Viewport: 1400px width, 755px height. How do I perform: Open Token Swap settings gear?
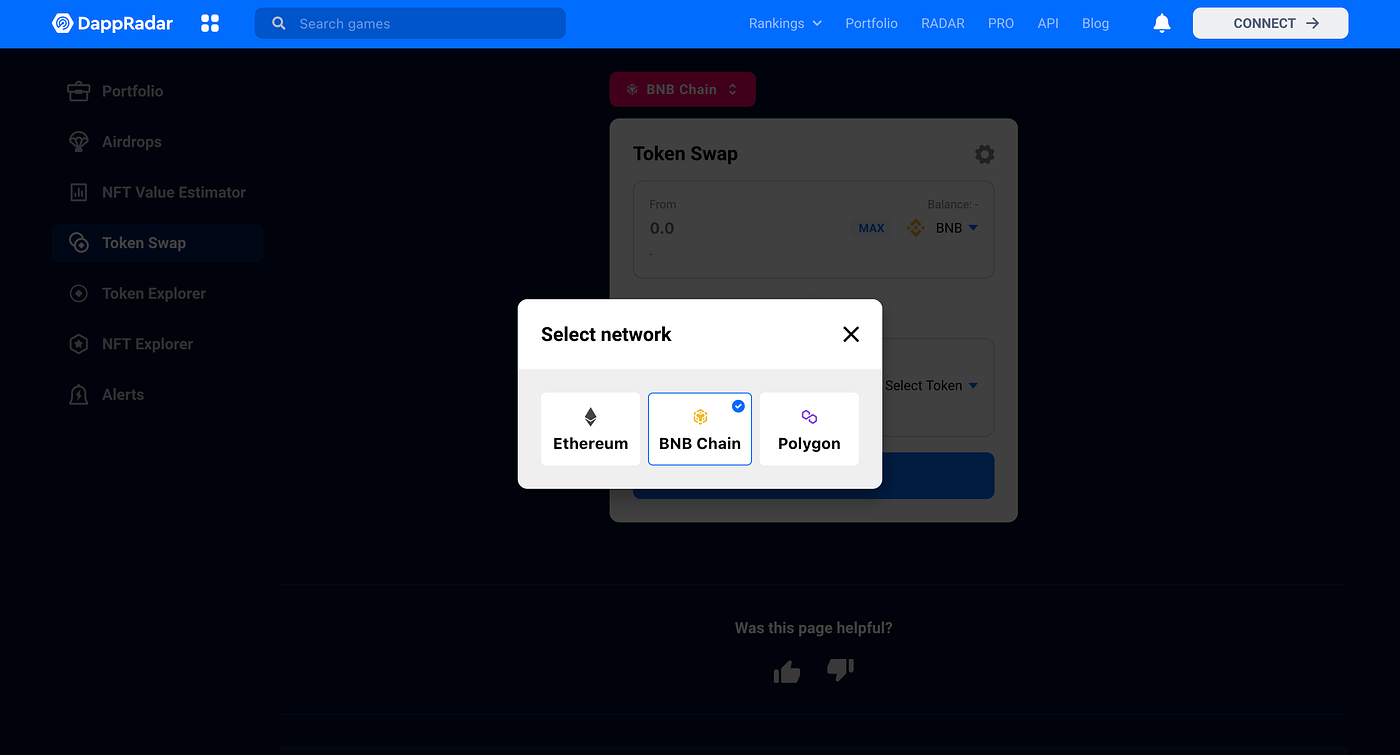pos(985,154)
